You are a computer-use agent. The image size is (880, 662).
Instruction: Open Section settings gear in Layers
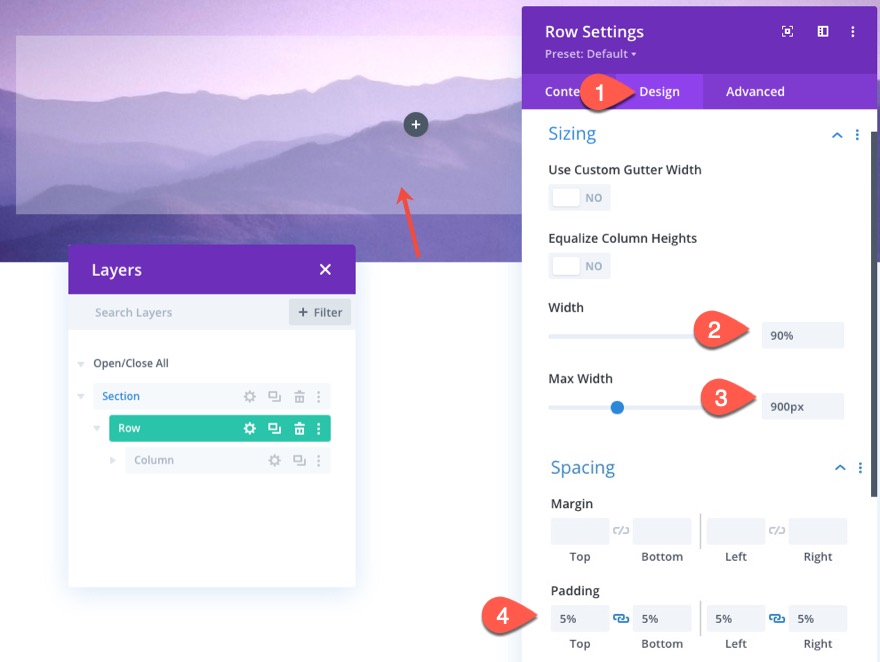pos(250,397)
